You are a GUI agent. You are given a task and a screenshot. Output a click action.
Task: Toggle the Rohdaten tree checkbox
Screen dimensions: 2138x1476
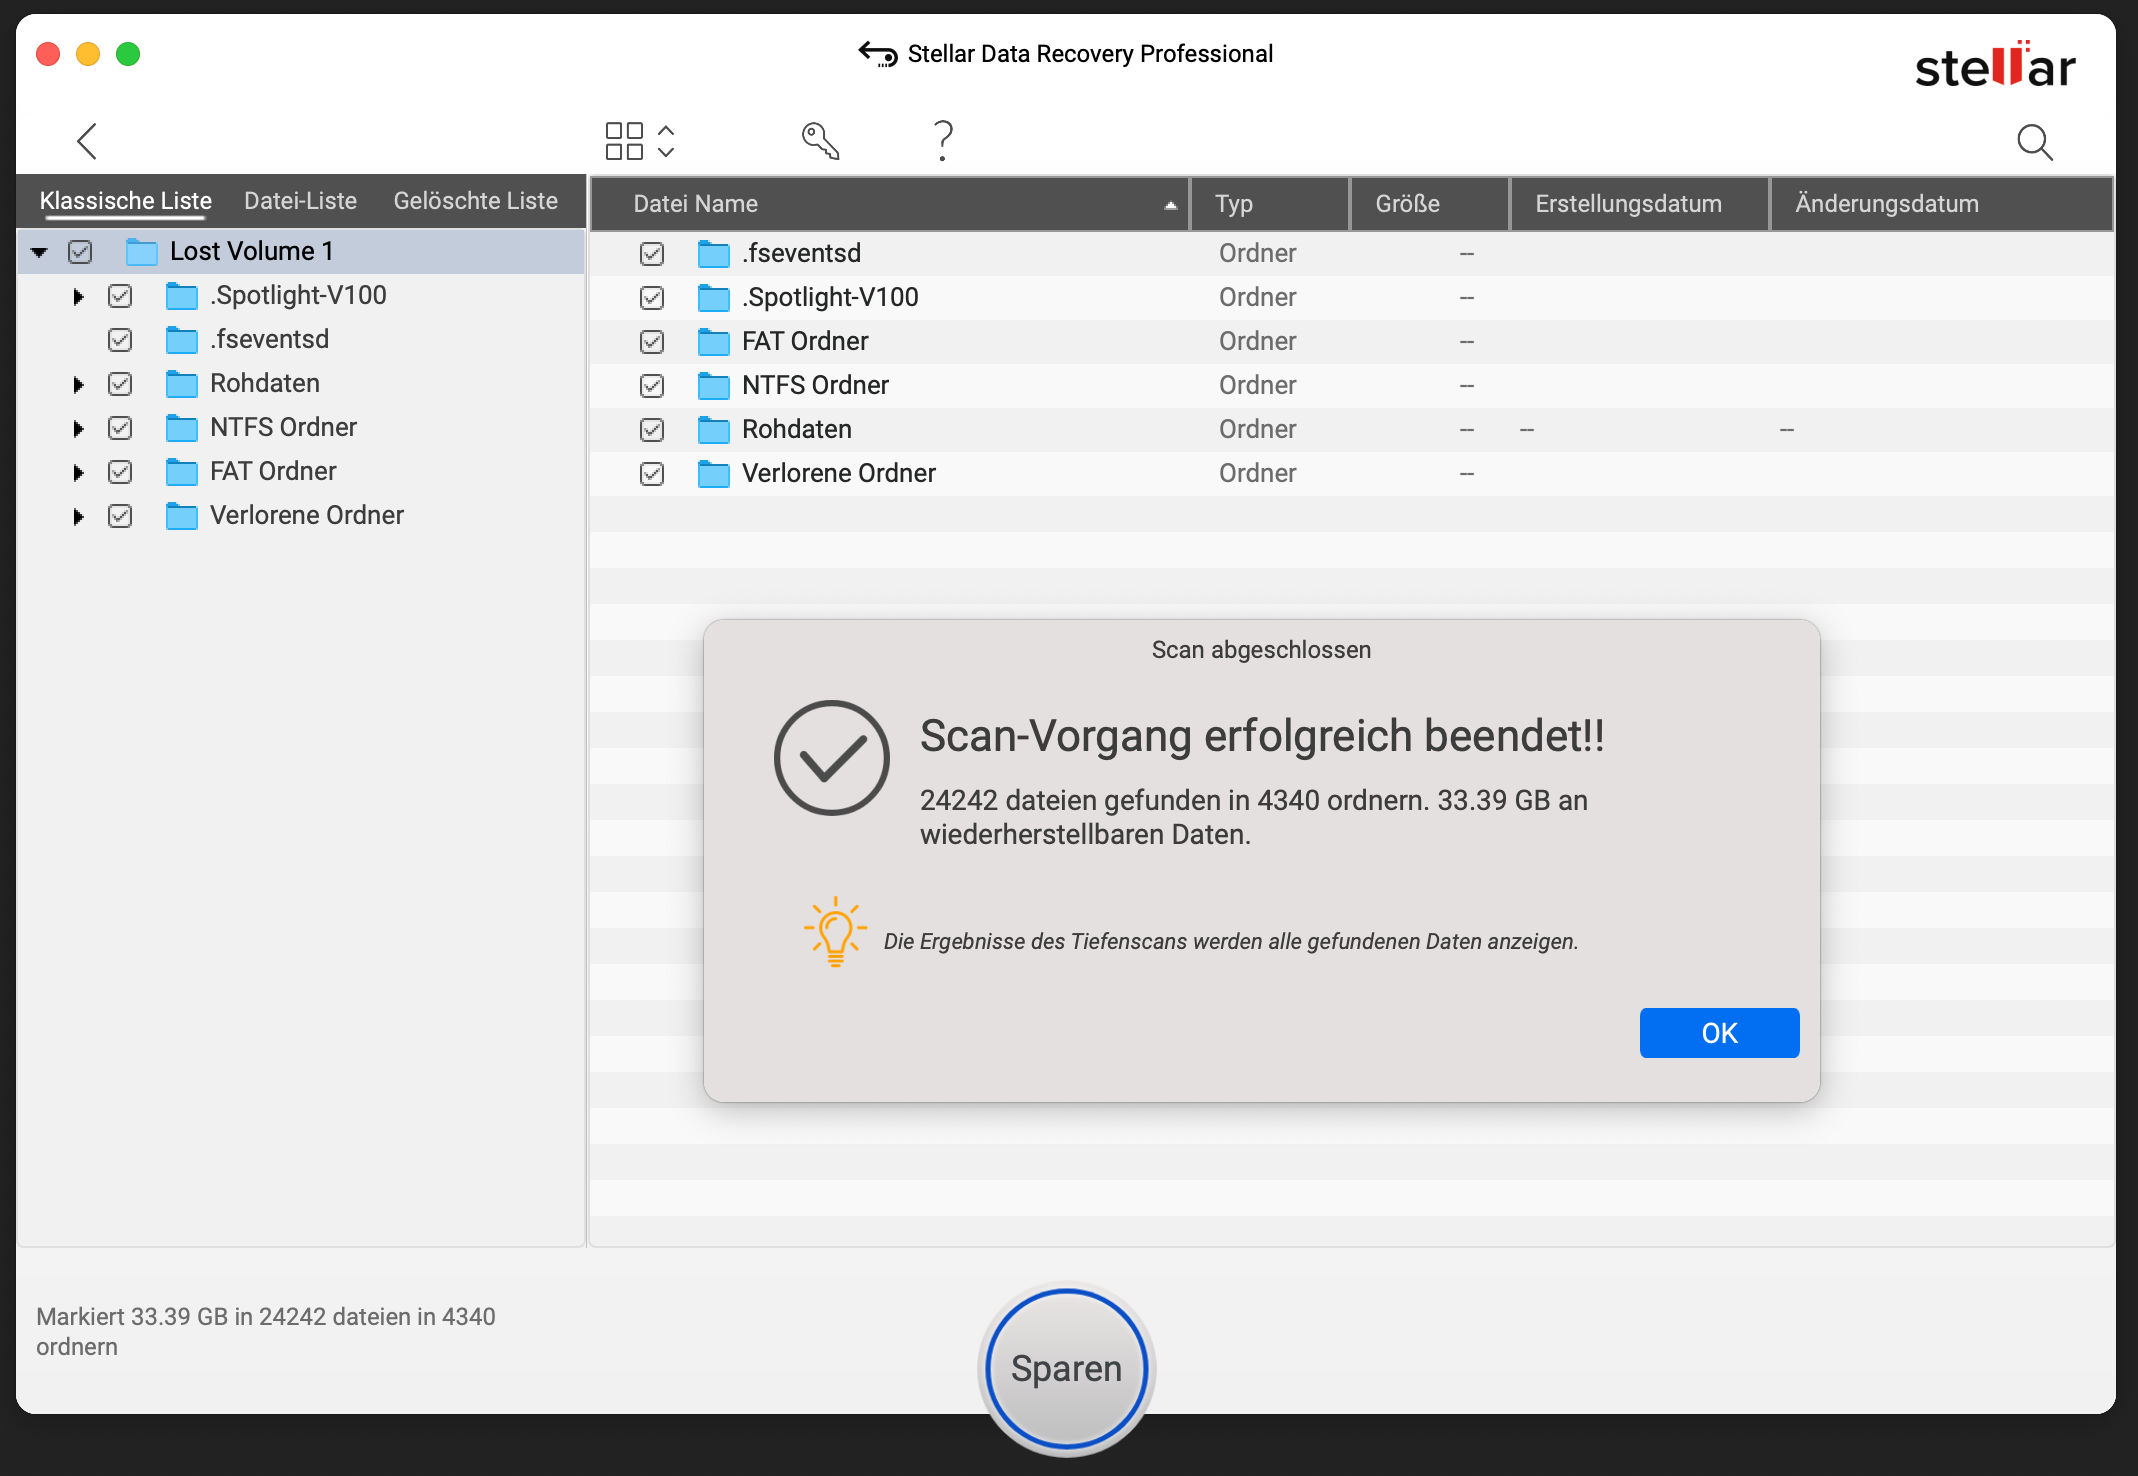[x=120, y=384]
